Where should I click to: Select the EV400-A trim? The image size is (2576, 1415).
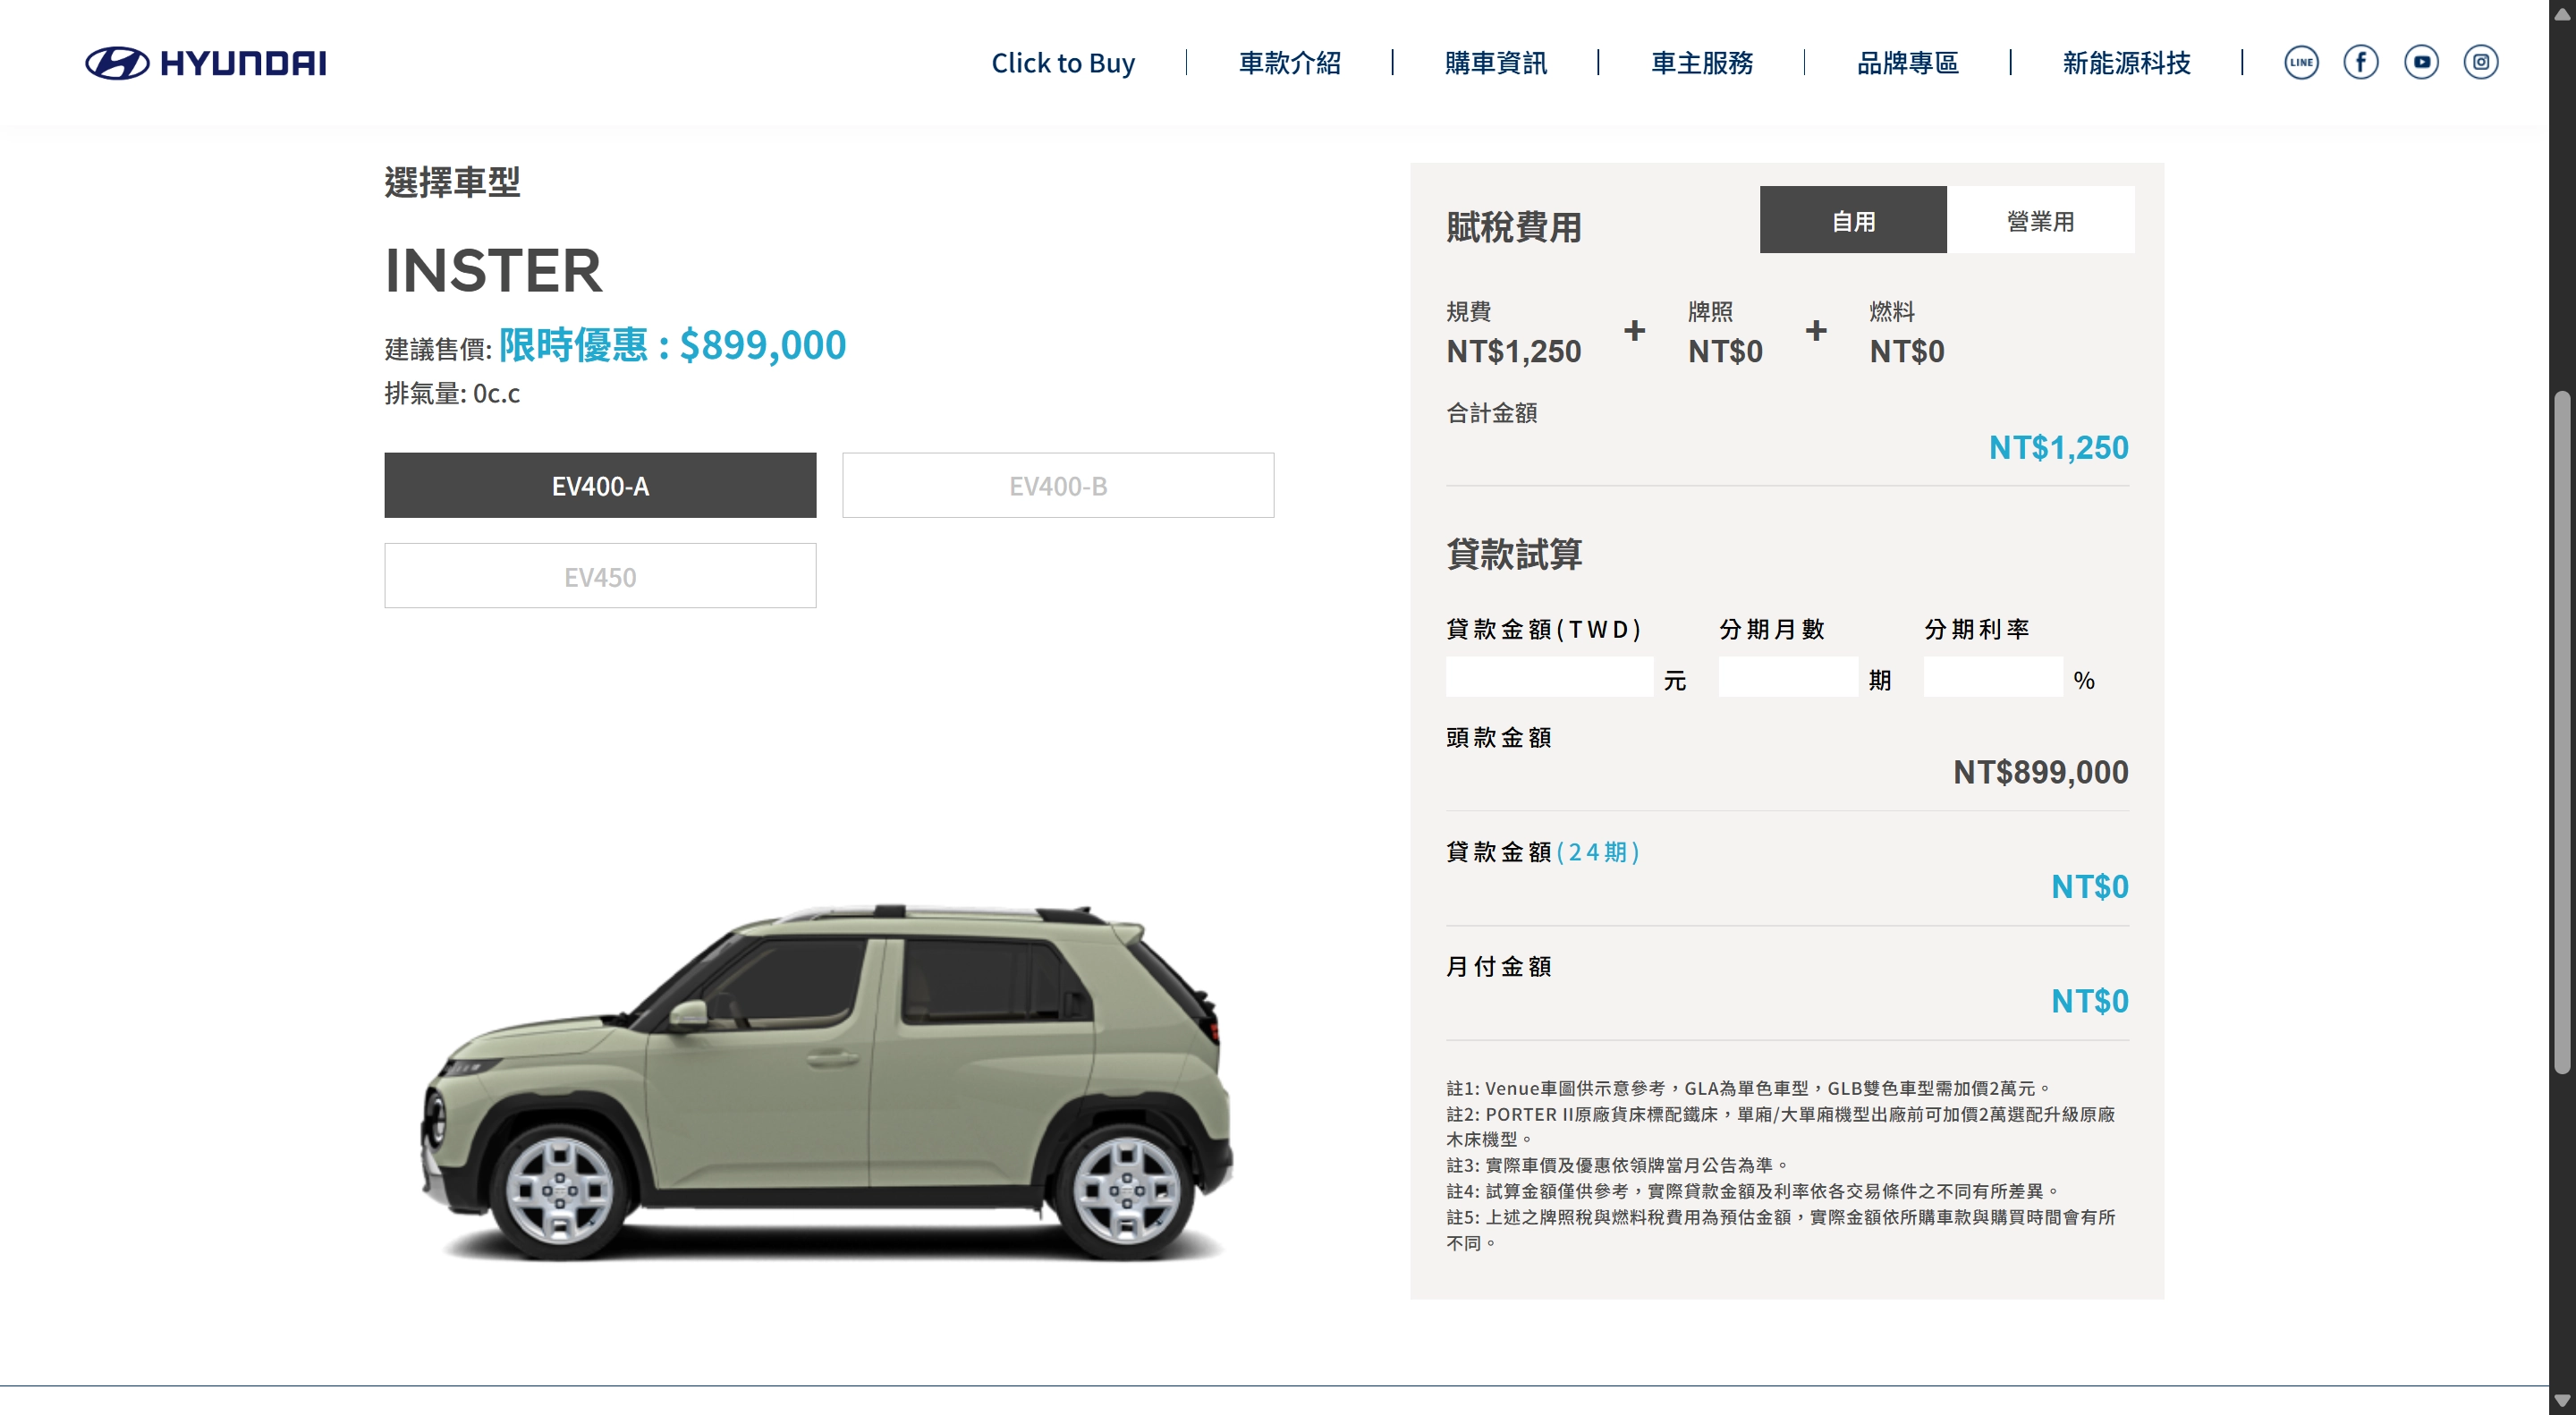(x=600, y=485)
